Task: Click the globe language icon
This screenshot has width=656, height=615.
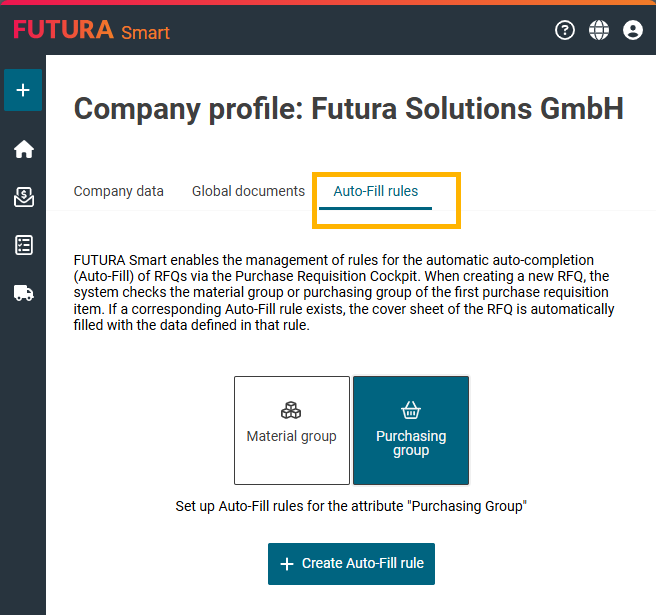Action: (x=599, y=30)
